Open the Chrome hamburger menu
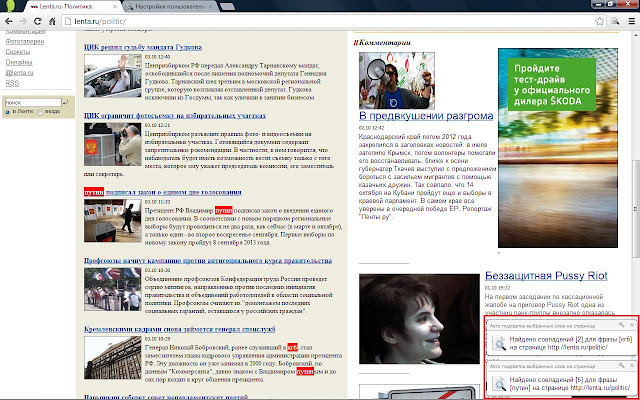 pyautogui.click(x=632, y=21)
